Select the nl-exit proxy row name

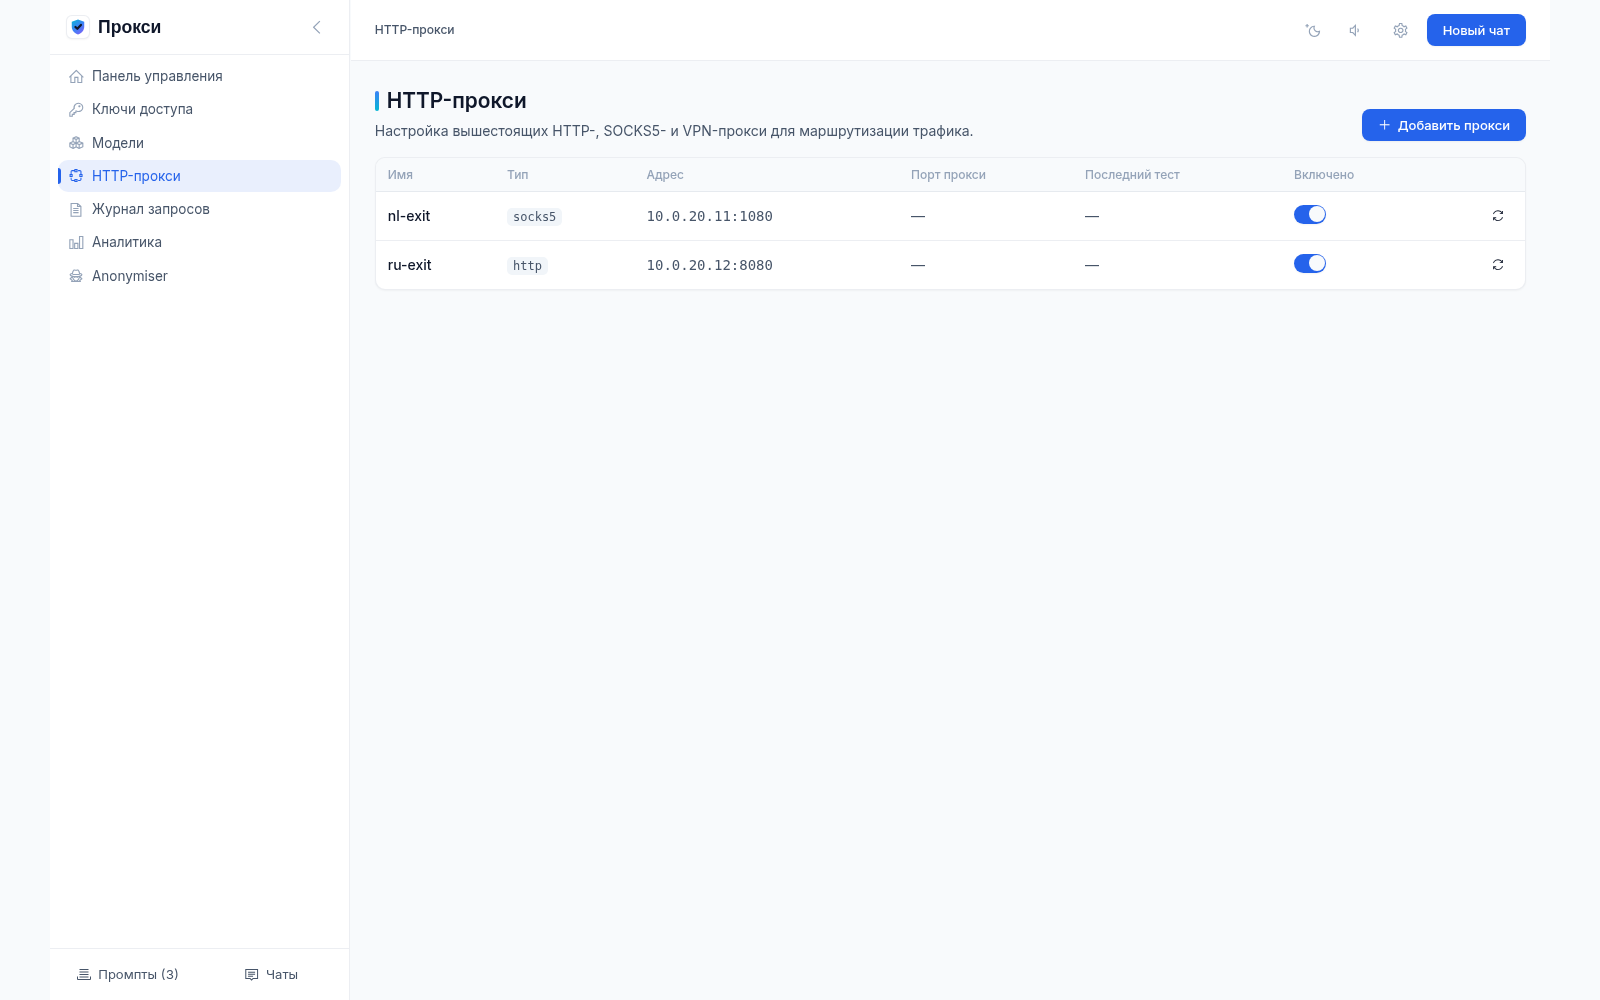(409, 216)
